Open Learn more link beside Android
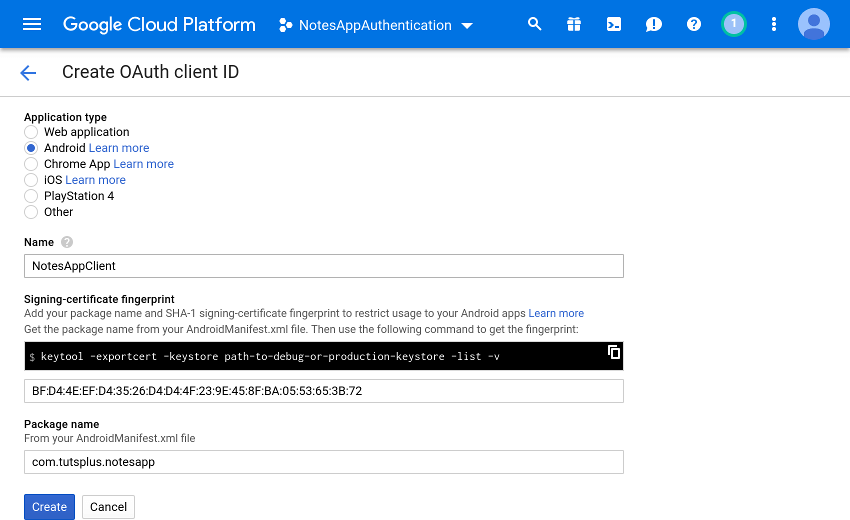 click(x=119, y=148)
